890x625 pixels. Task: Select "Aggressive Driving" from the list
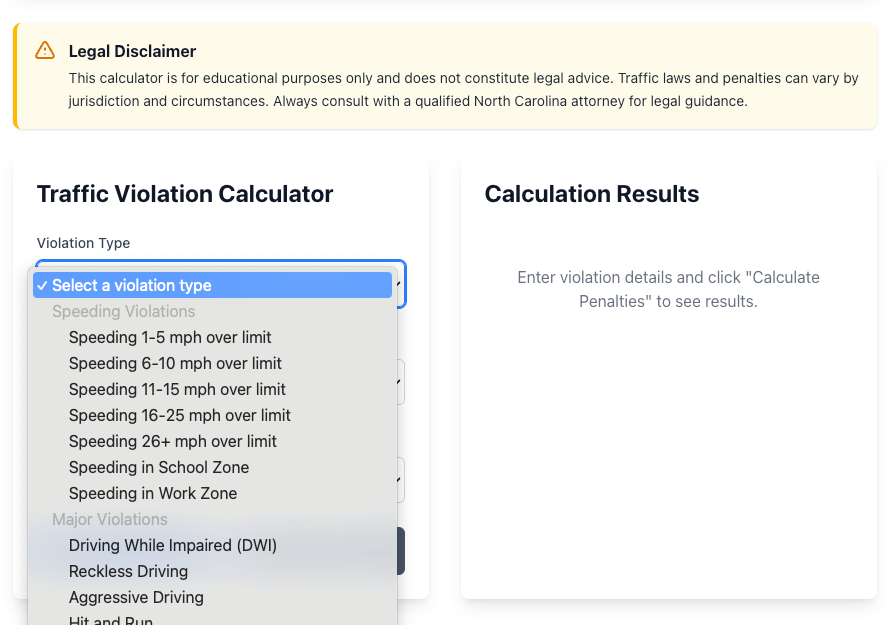coord(136,597)
